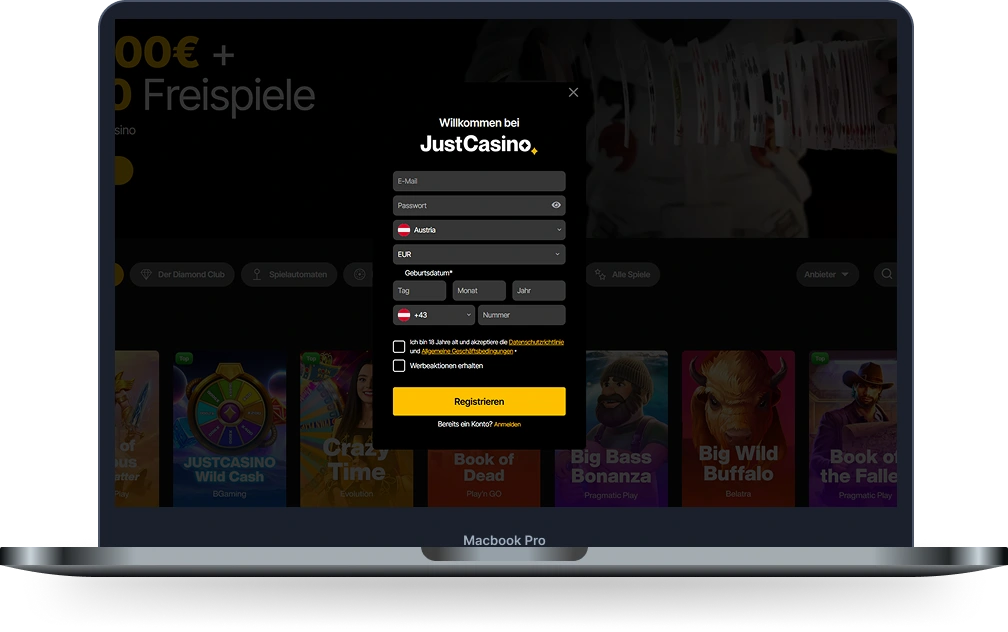Click the Austrian flag beside +43

click(x=404, y=315)
